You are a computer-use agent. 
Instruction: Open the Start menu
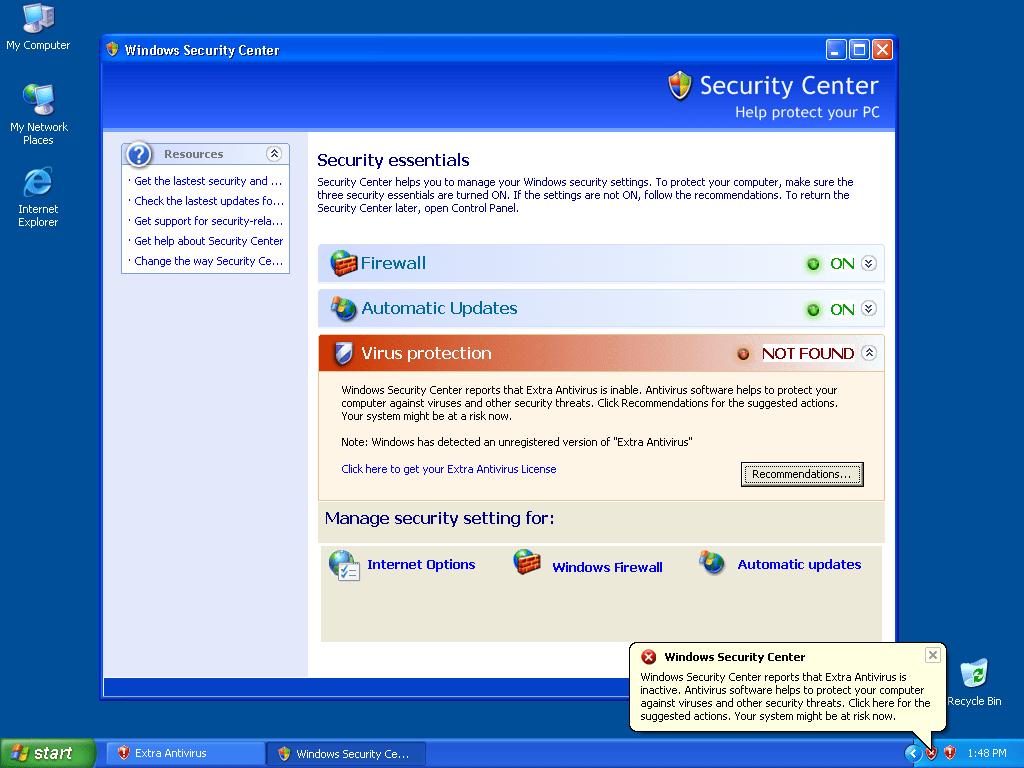click(x=48, y=753)
